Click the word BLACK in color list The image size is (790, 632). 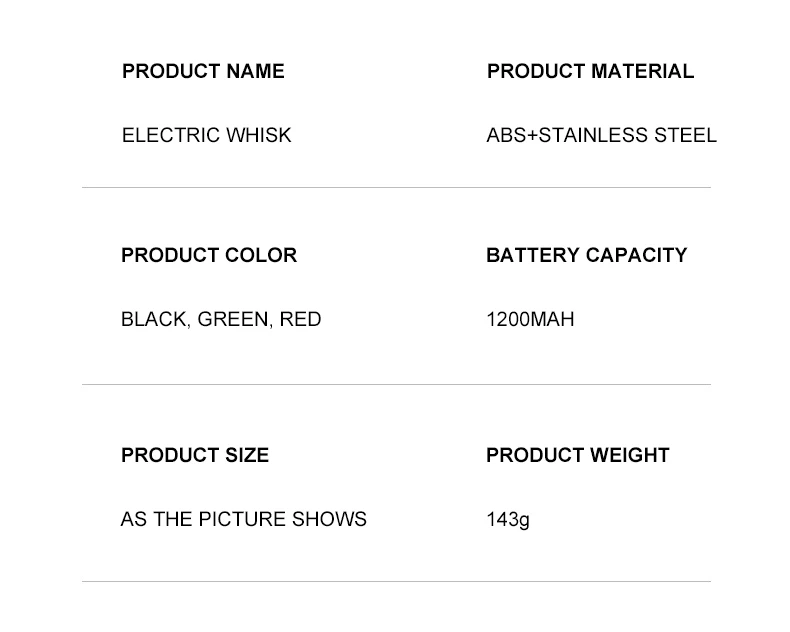pos(154,319)
